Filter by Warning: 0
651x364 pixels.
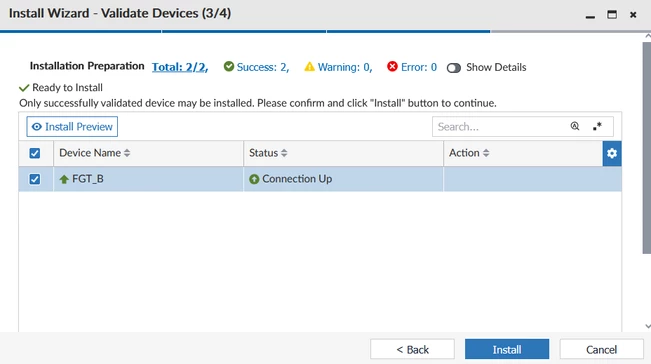click(345, 67)
